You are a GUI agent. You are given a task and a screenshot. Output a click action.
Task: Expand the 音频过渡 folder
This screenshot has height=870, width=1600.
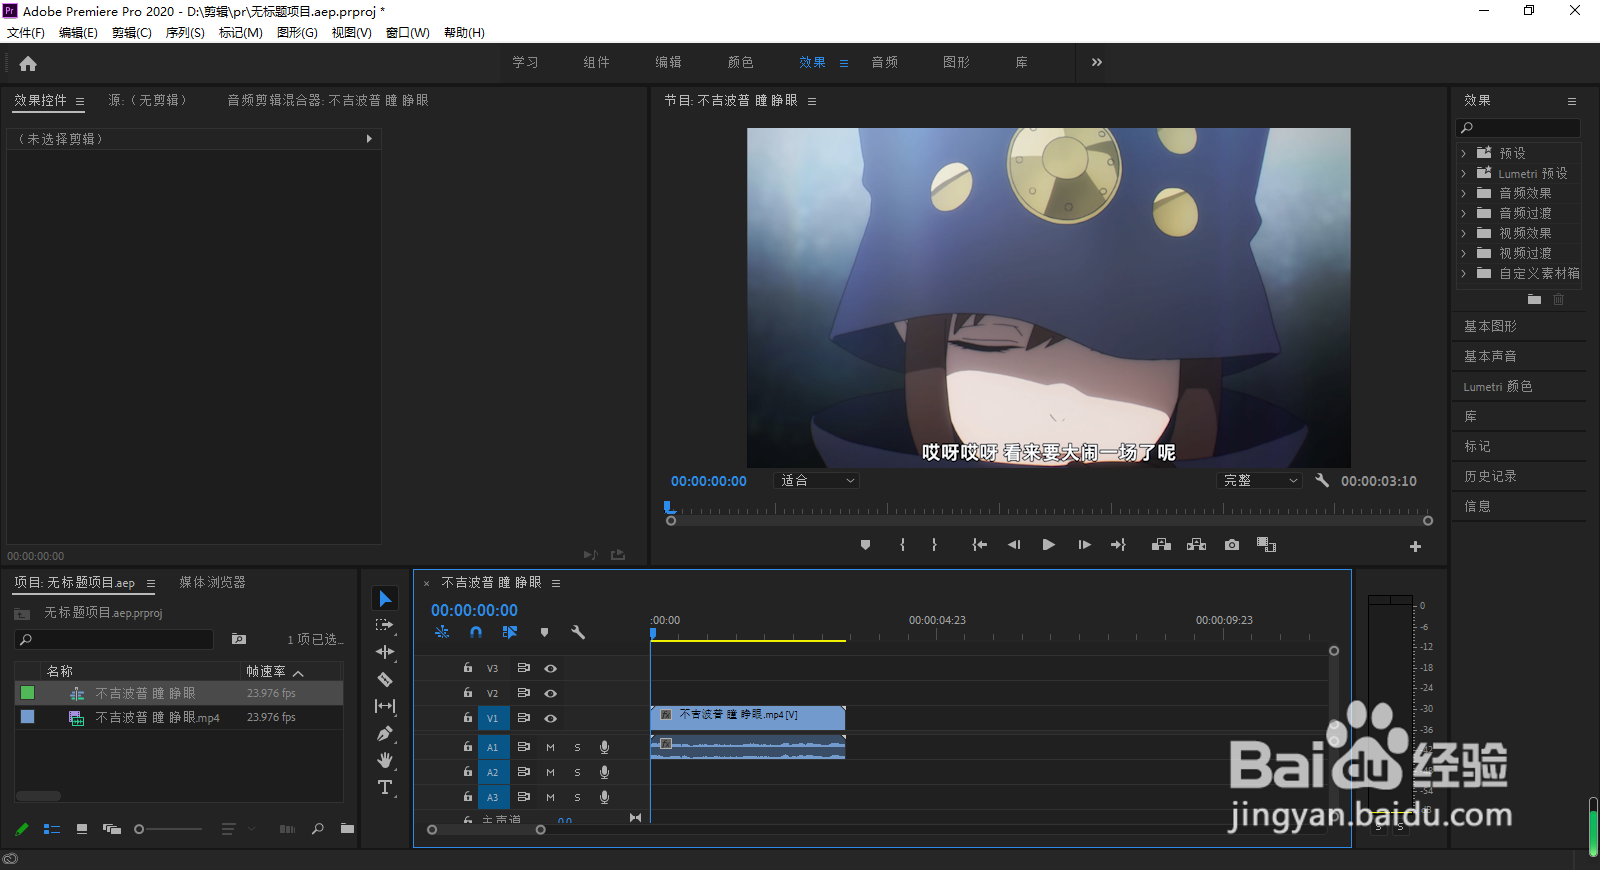point(1463,213)
